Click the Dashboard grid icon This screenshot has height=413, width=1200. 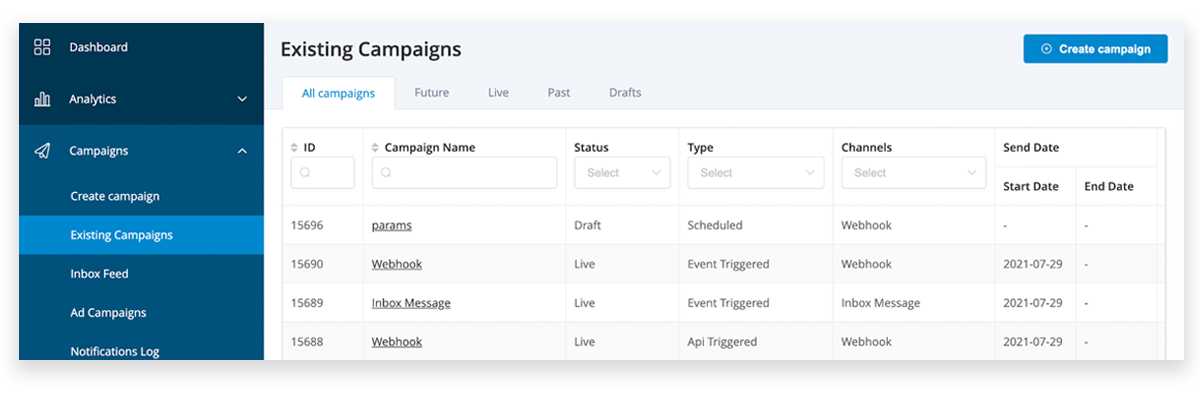42,47
